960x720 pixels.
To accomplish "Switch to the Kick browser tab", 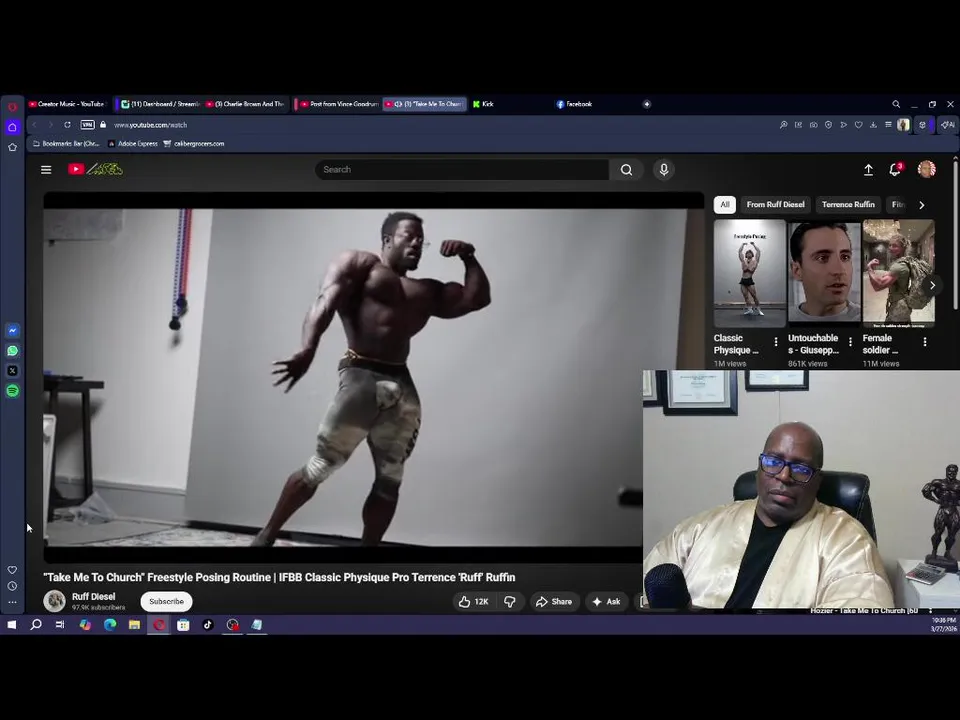I will pyautogui.click(x=484, y=104).
